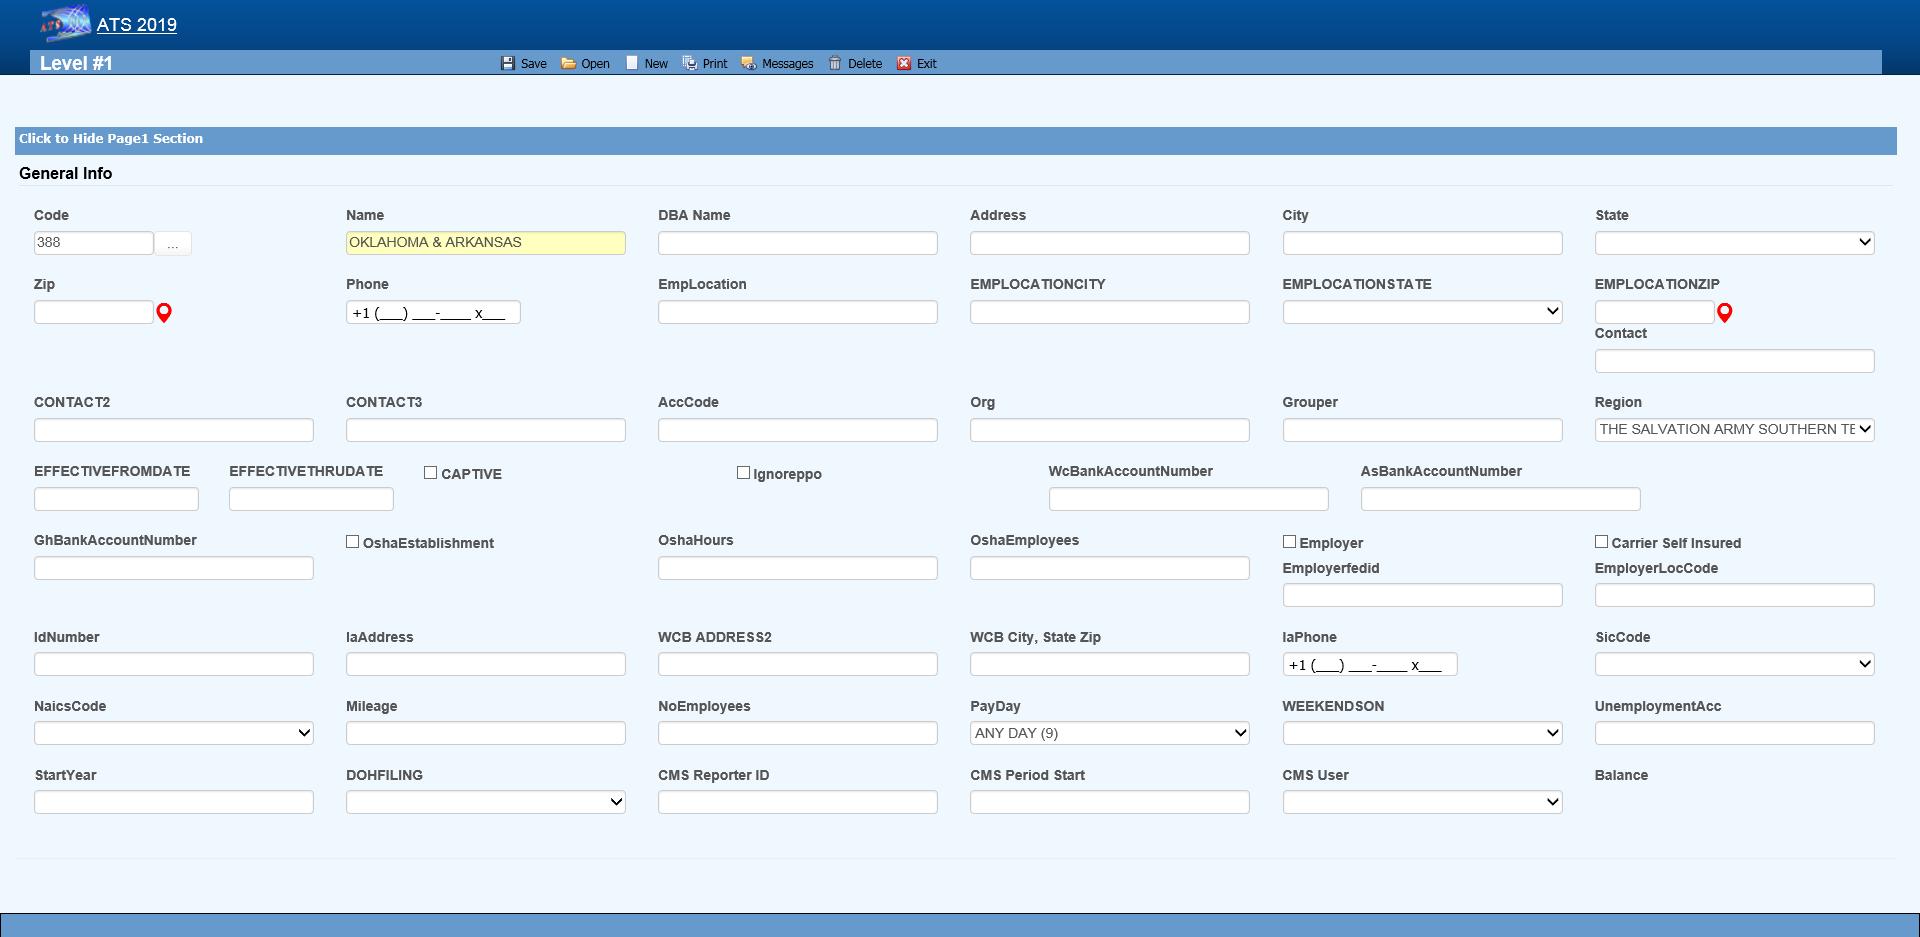1920x937 pixels.
Task: Click the New document icon
Action: 632,63
